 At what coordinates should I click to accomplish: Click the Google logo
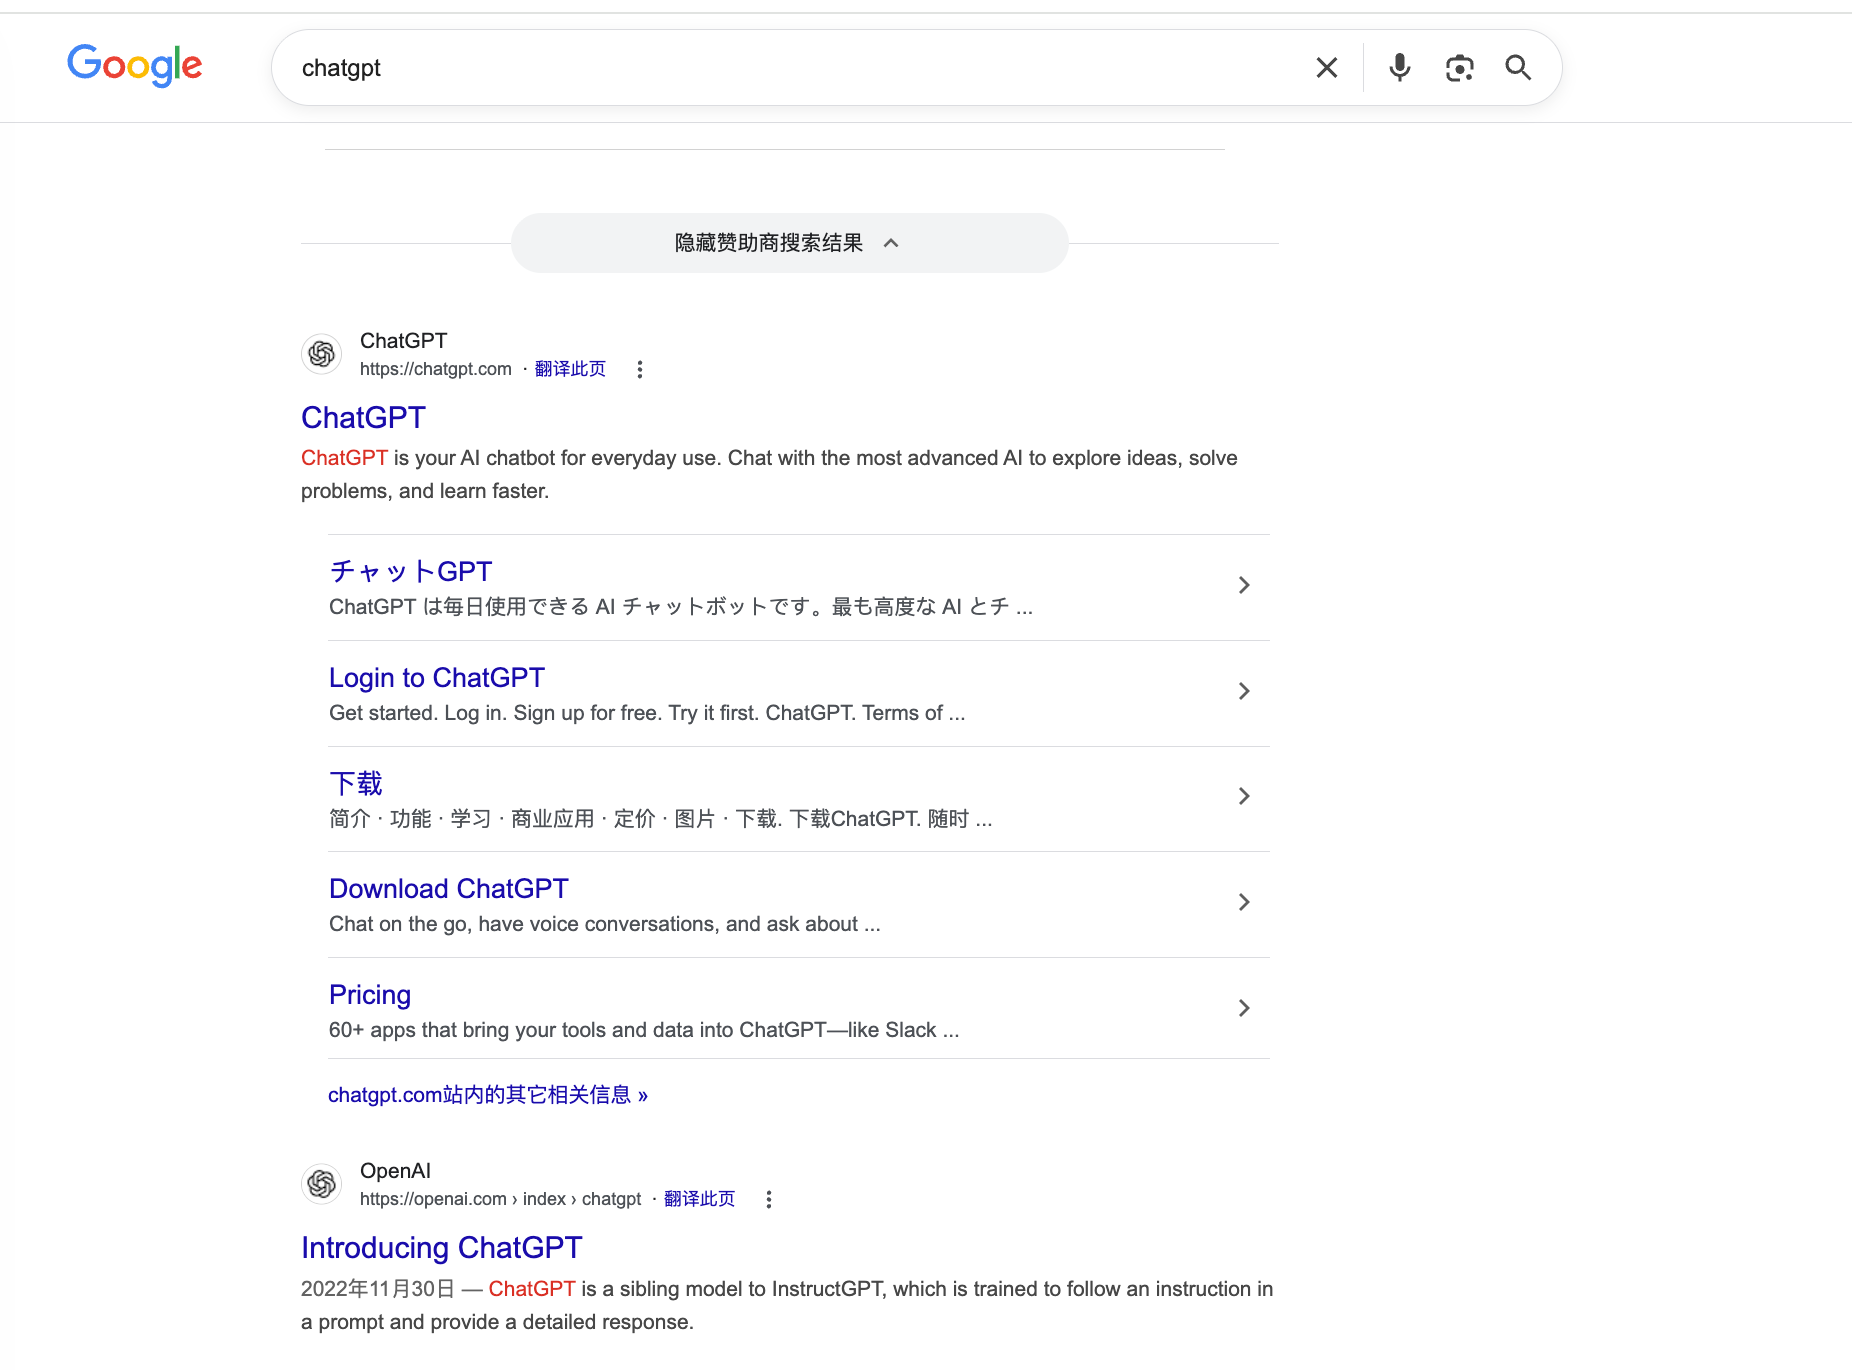pos(135,66)
